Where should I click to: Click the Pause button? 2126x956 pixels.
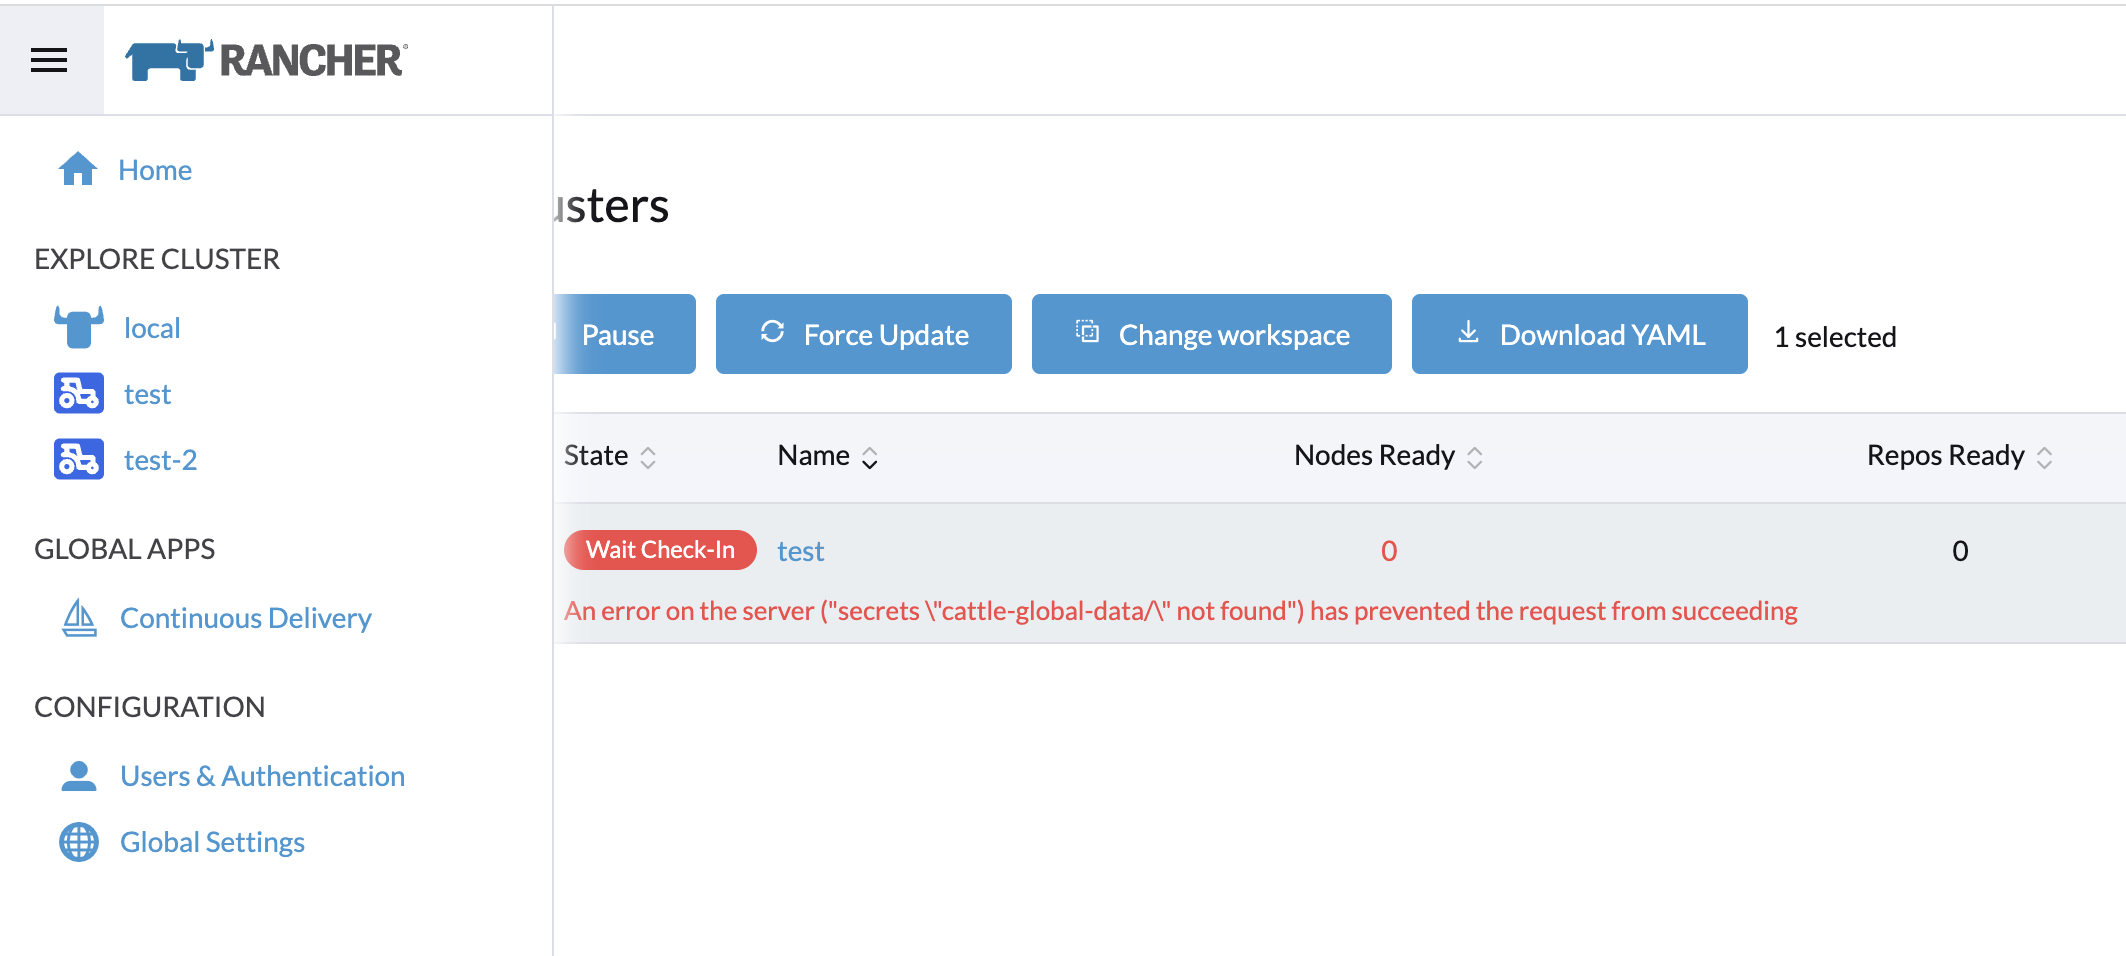pyautogui.click(x=625, y=334)
